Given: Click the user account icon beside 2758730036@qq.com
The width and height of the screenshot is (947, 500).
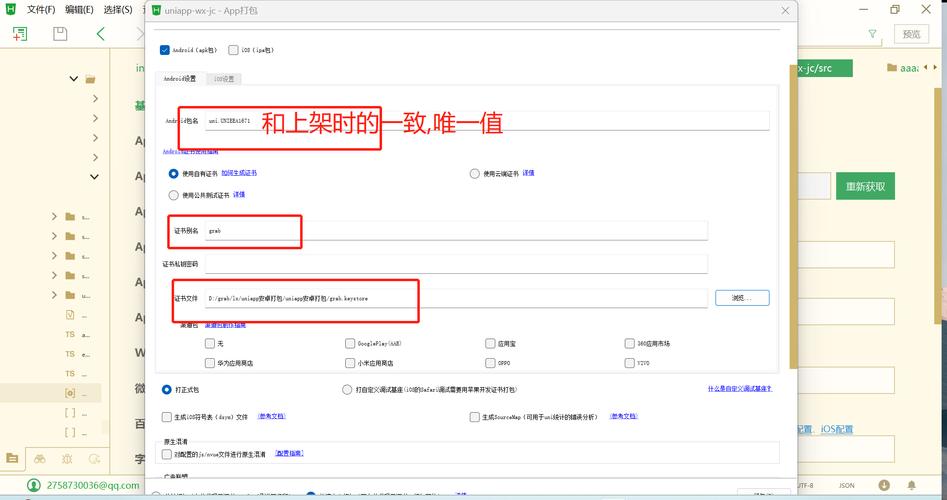Looking at the screenshot, I should pos(33,485).
